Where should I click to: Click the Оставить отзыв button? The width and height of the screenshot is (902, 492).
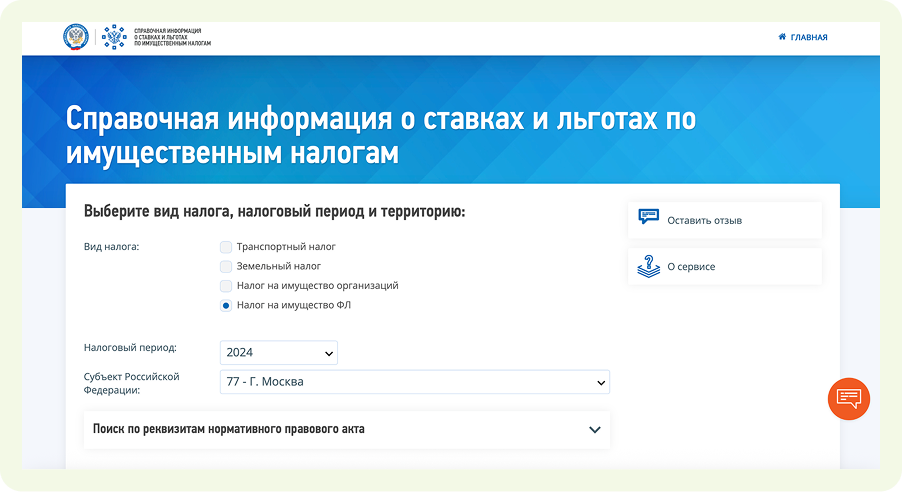(x=704, y=220)
